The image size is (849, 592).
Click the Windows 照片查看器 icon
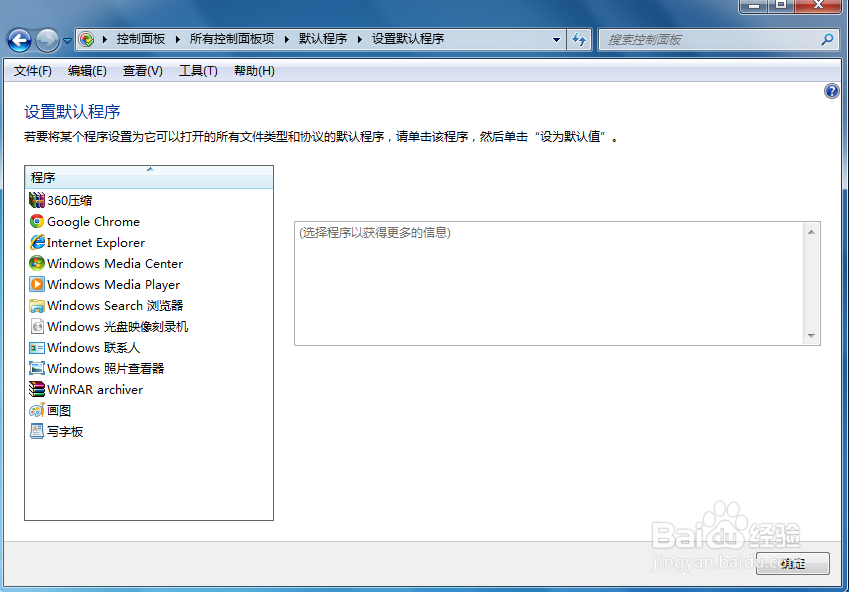pos(37,368)
